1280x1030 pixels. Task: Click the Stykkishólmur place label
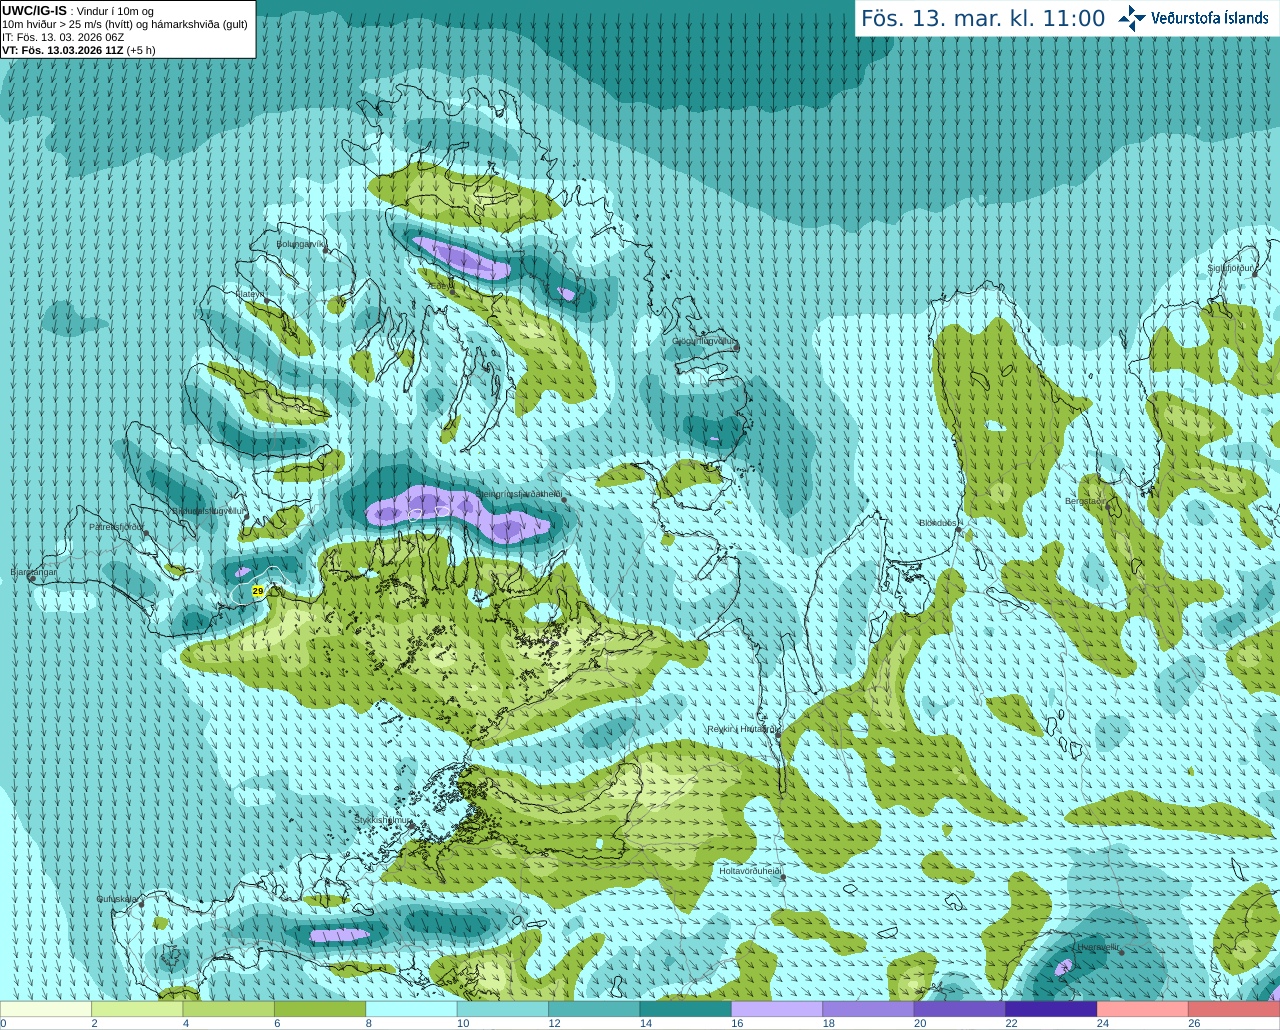[x=383, y=820]
